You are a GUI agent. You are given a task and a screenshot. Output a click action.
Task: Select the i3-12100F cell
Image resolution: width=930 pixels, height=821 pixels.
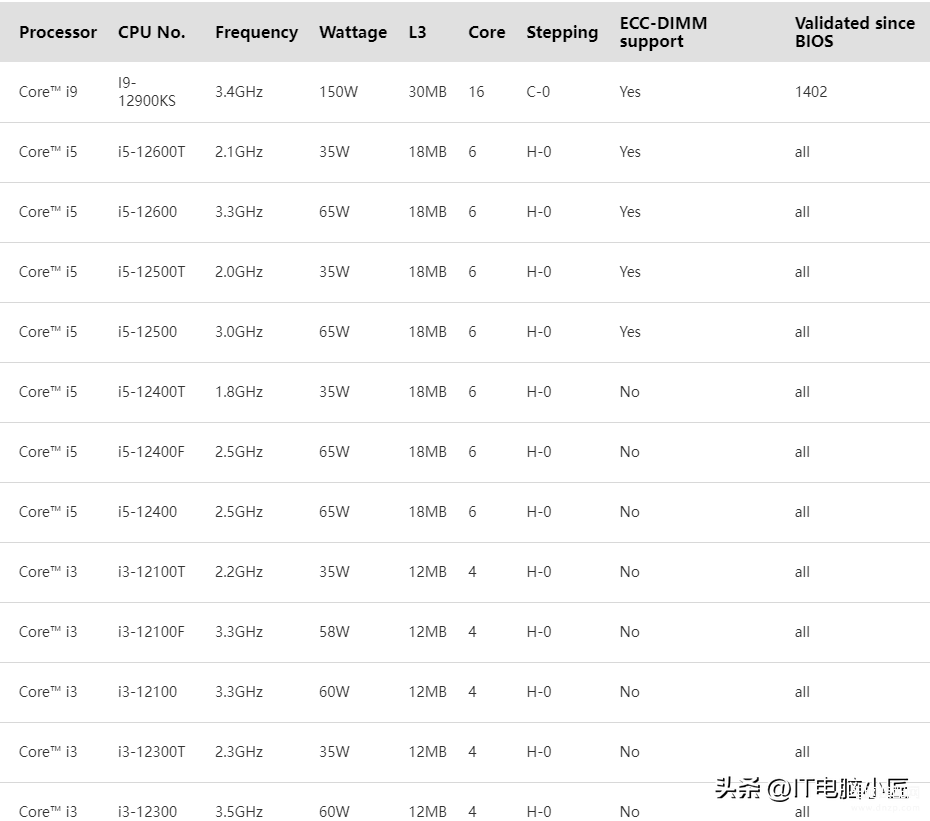[x=151, y=631]
